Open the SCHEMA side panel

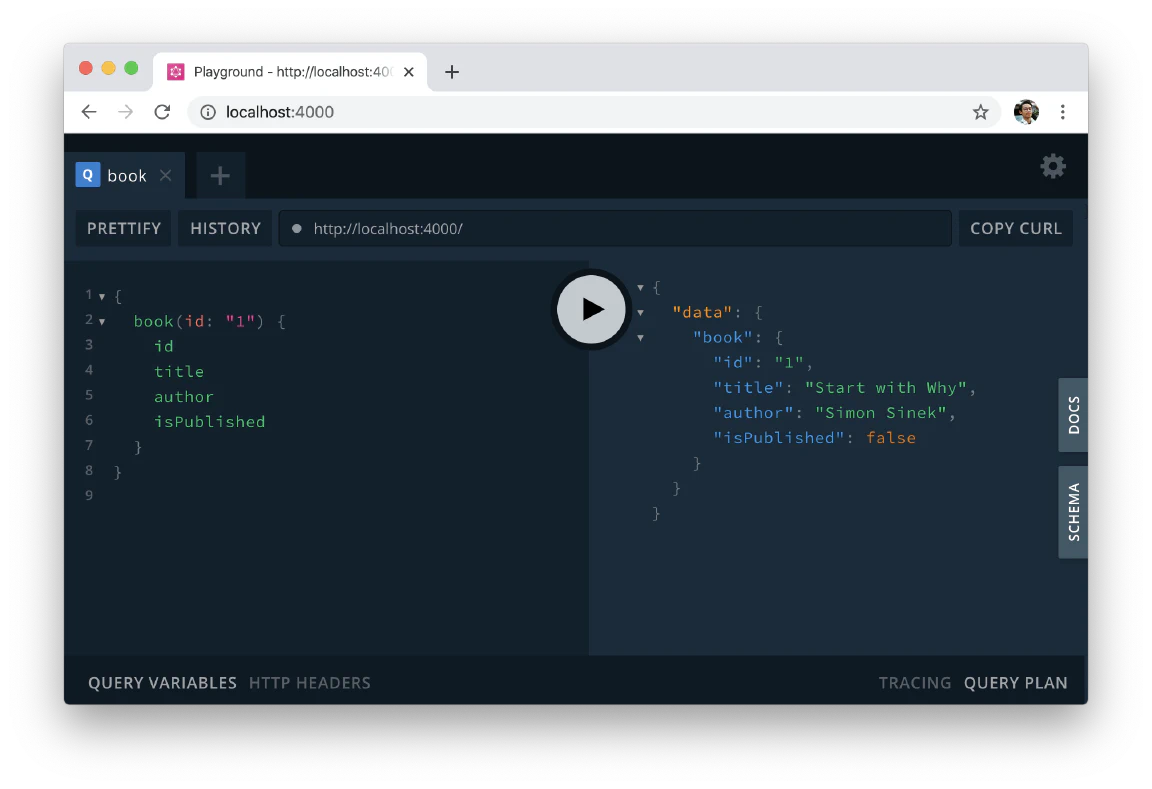(x=1073, y=512)
